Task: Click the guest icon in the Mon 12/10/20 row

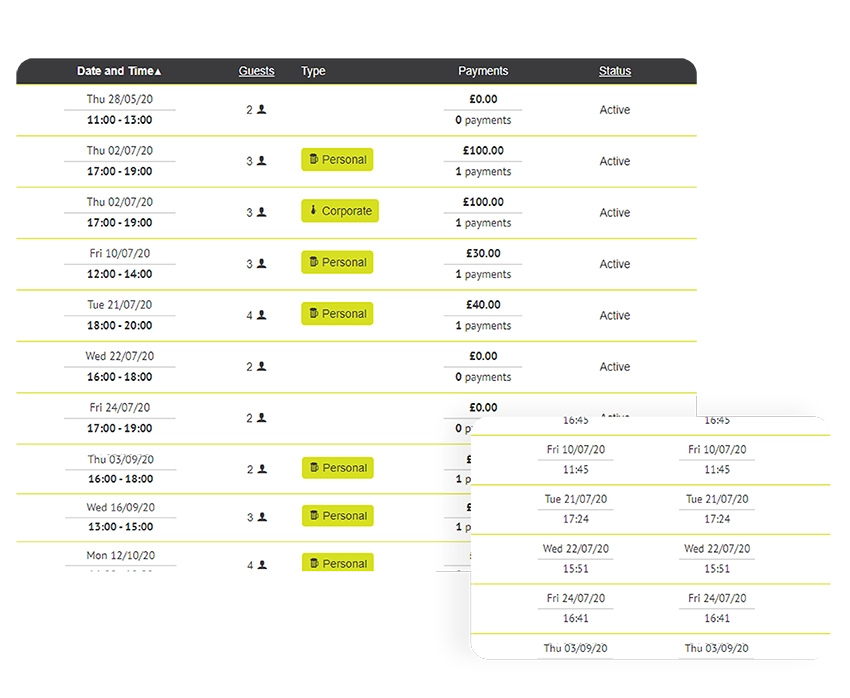Action: pyautogui.click(x=262, y=566)
